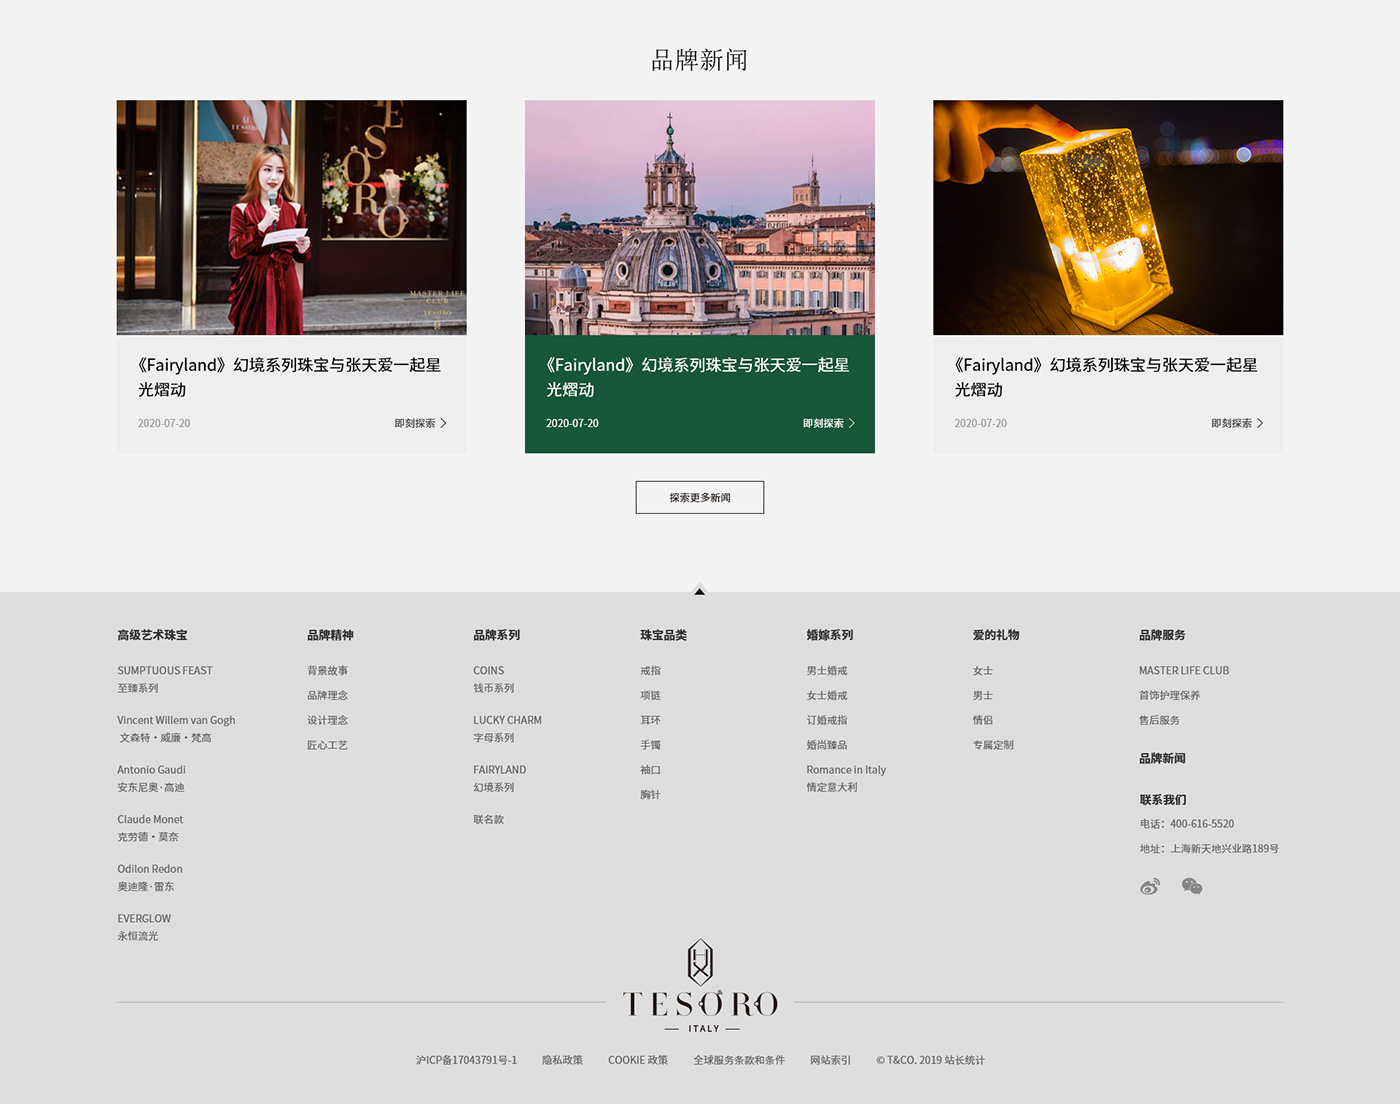Click the 网站索引 sitemap link

830,1060
